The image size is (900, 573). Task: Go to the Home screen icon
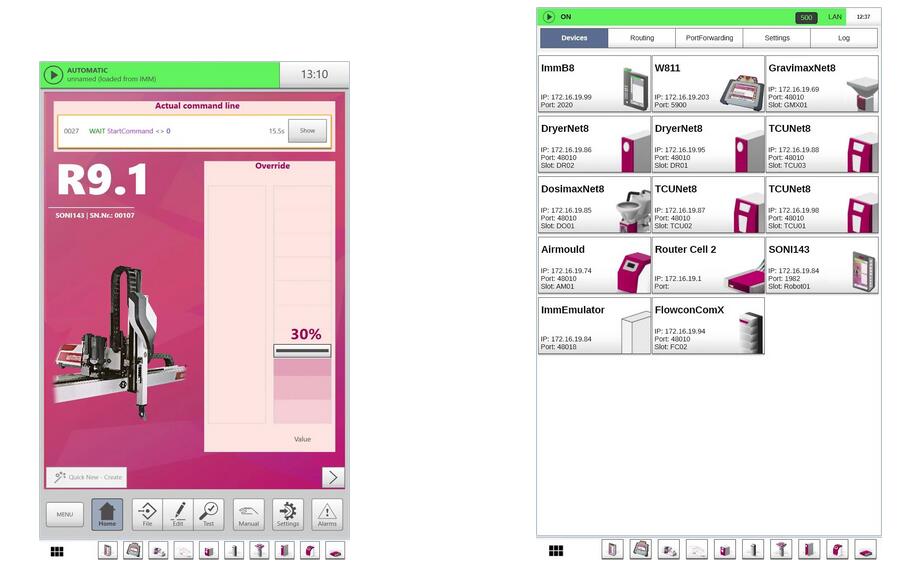(107, 514)
